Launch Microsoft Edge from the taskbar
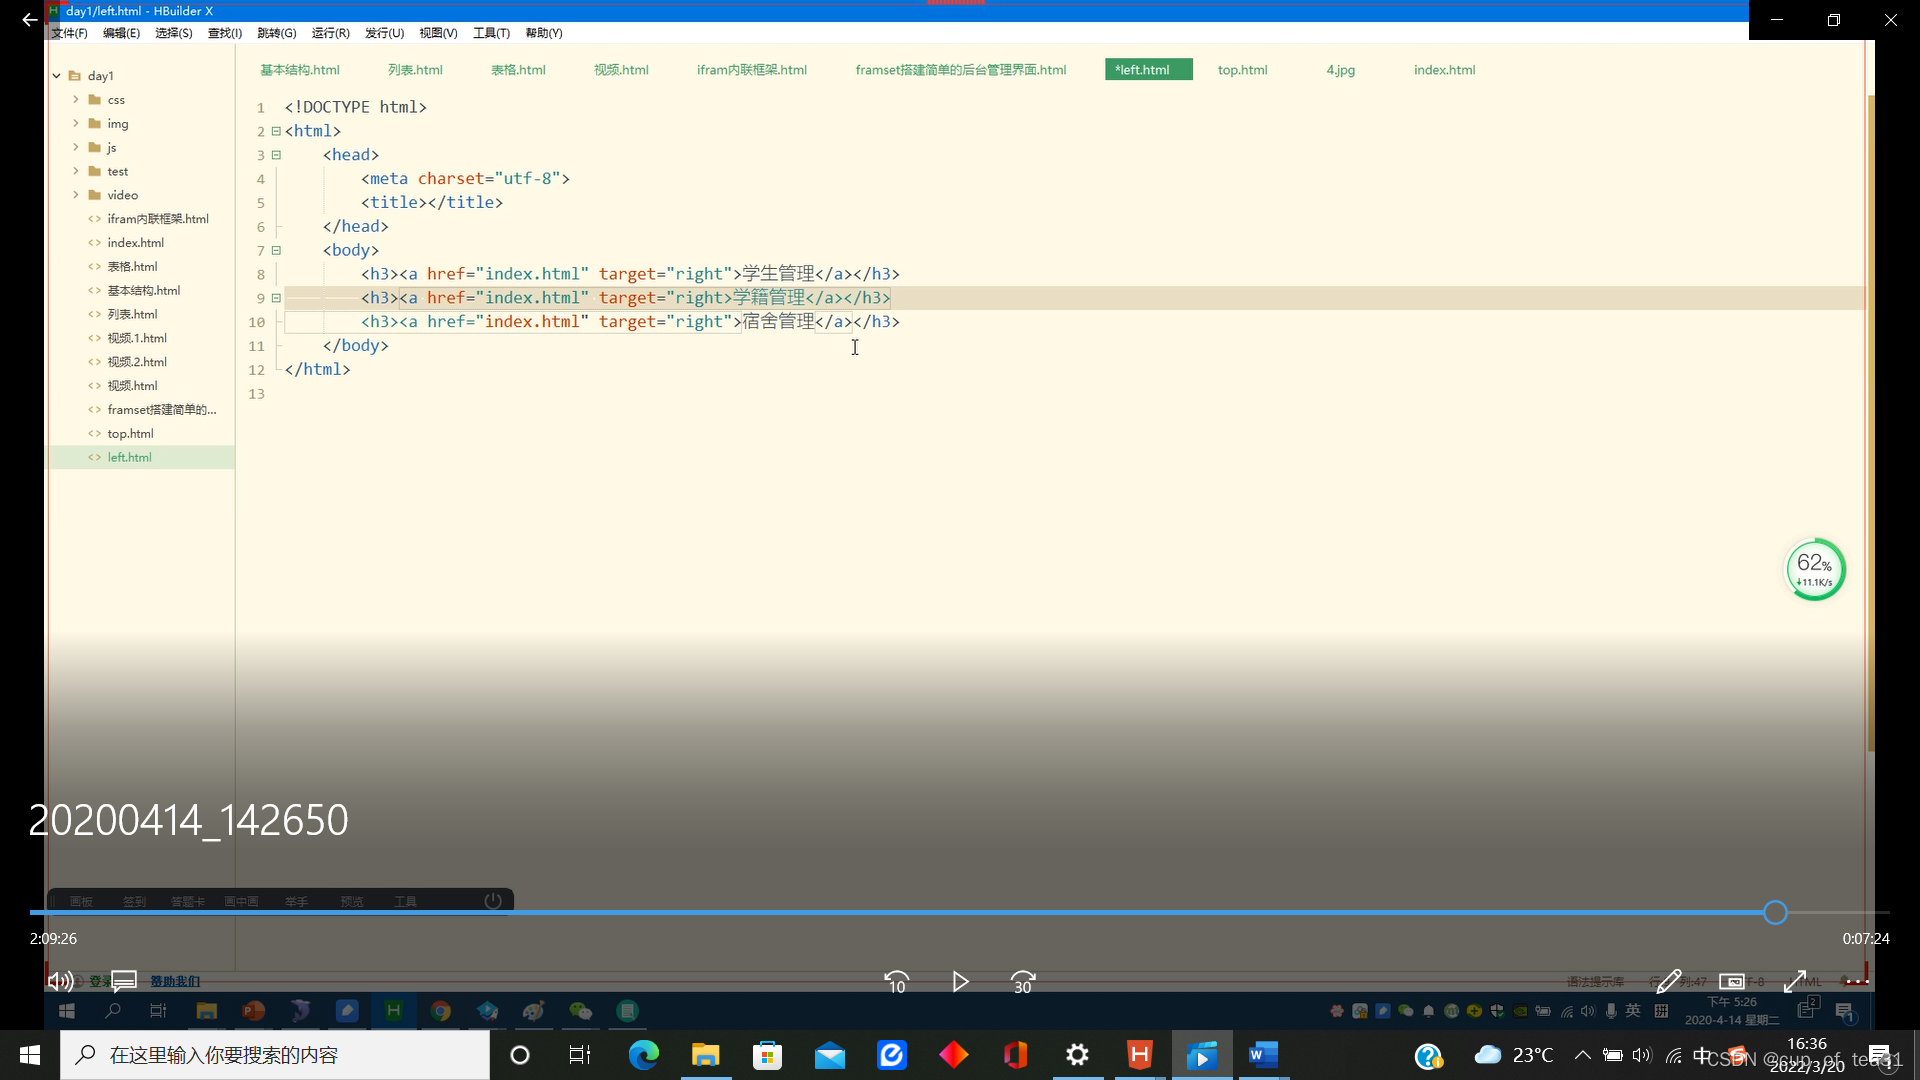Screen dimensions: 1920x1080 click(x=643, y=1055)
